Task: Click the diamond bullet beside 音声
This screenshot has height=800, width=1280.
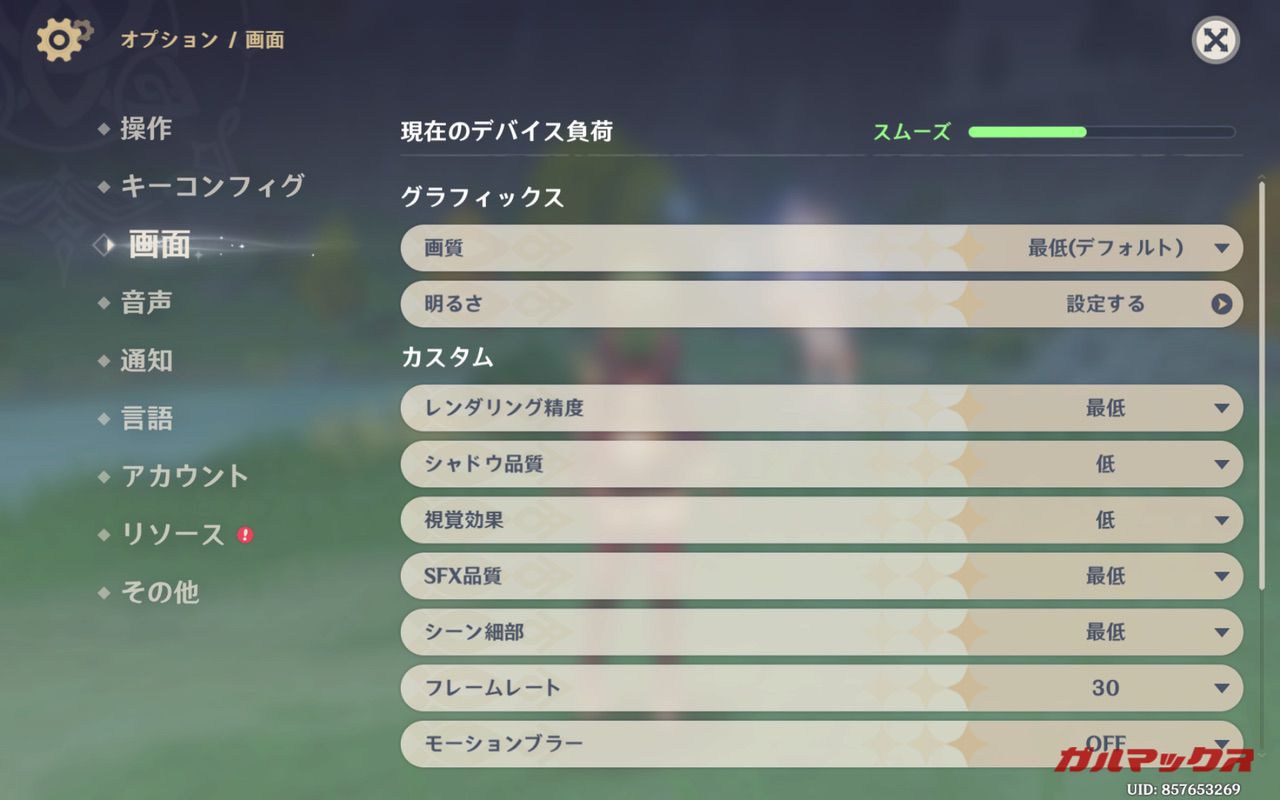Action: (104, 303)
